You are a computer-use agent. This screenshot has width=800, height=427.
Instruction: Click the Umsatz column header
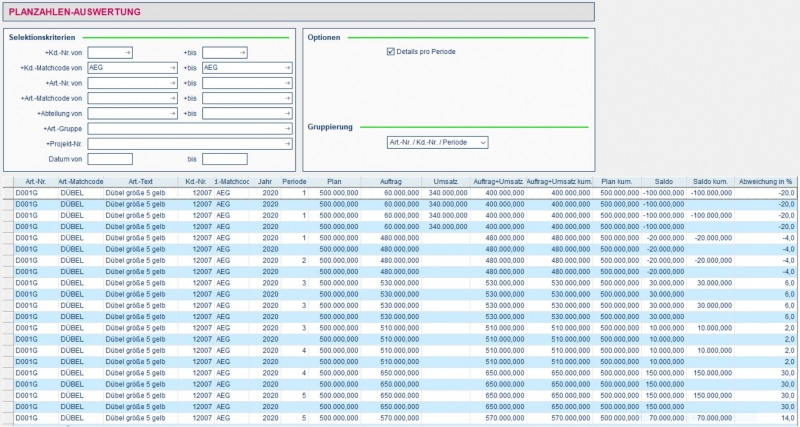tap(446, 181)
